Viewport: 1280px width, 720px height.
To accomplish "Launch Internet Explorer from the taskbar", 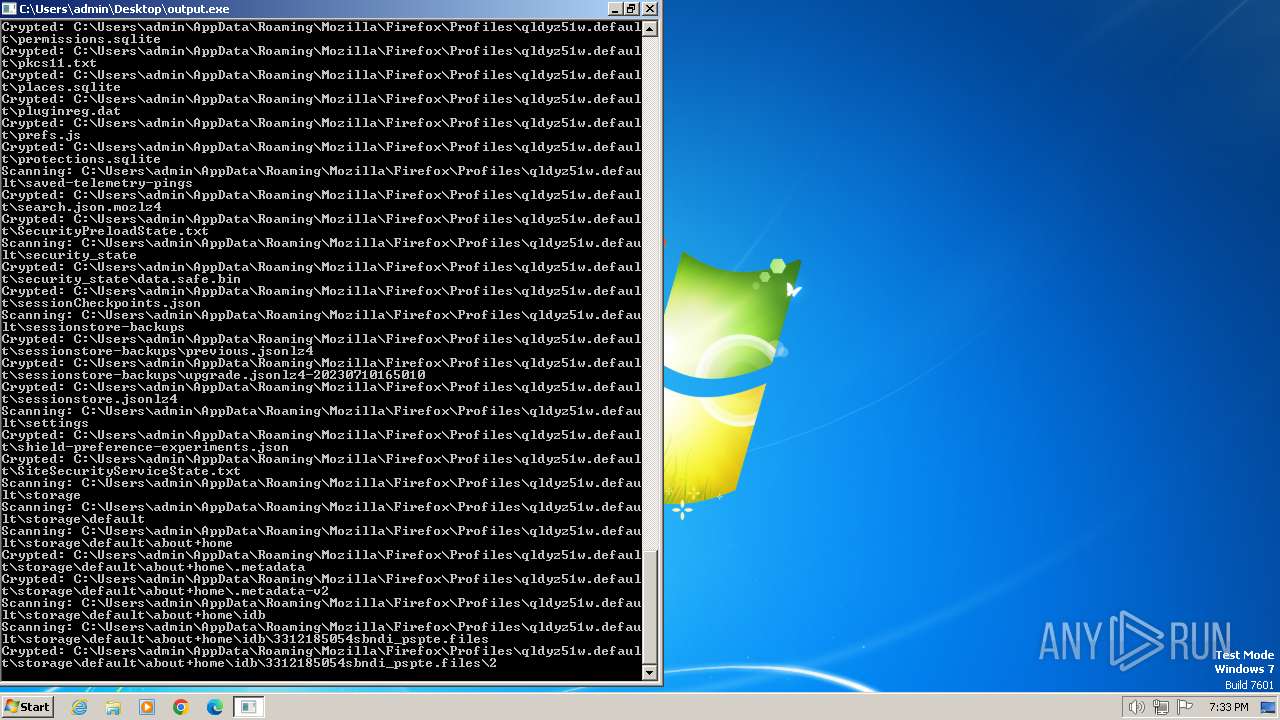I will [x=80, y=707].
